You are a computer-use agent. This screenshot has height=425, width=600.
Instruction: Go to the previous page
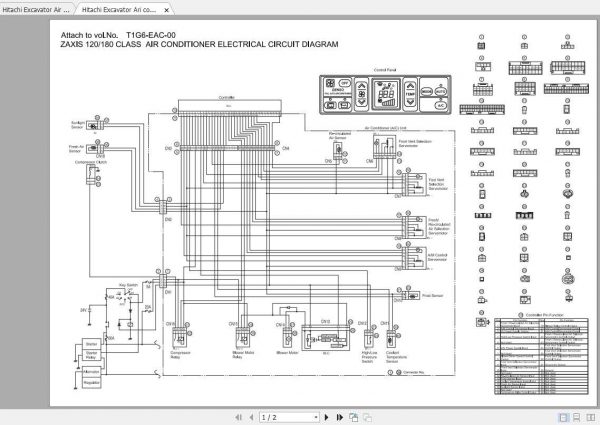pyautogui.click(x=251, y=417)
